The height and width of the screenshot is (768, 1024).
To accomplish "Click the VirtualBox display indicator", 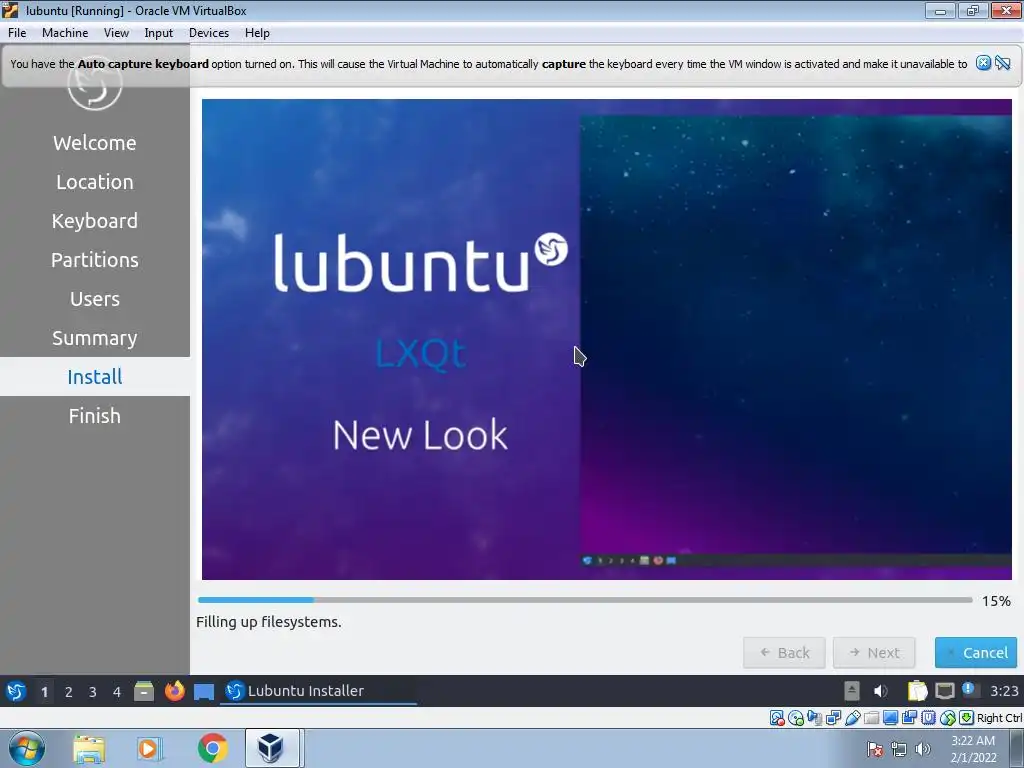I will (x=890, y=718).
